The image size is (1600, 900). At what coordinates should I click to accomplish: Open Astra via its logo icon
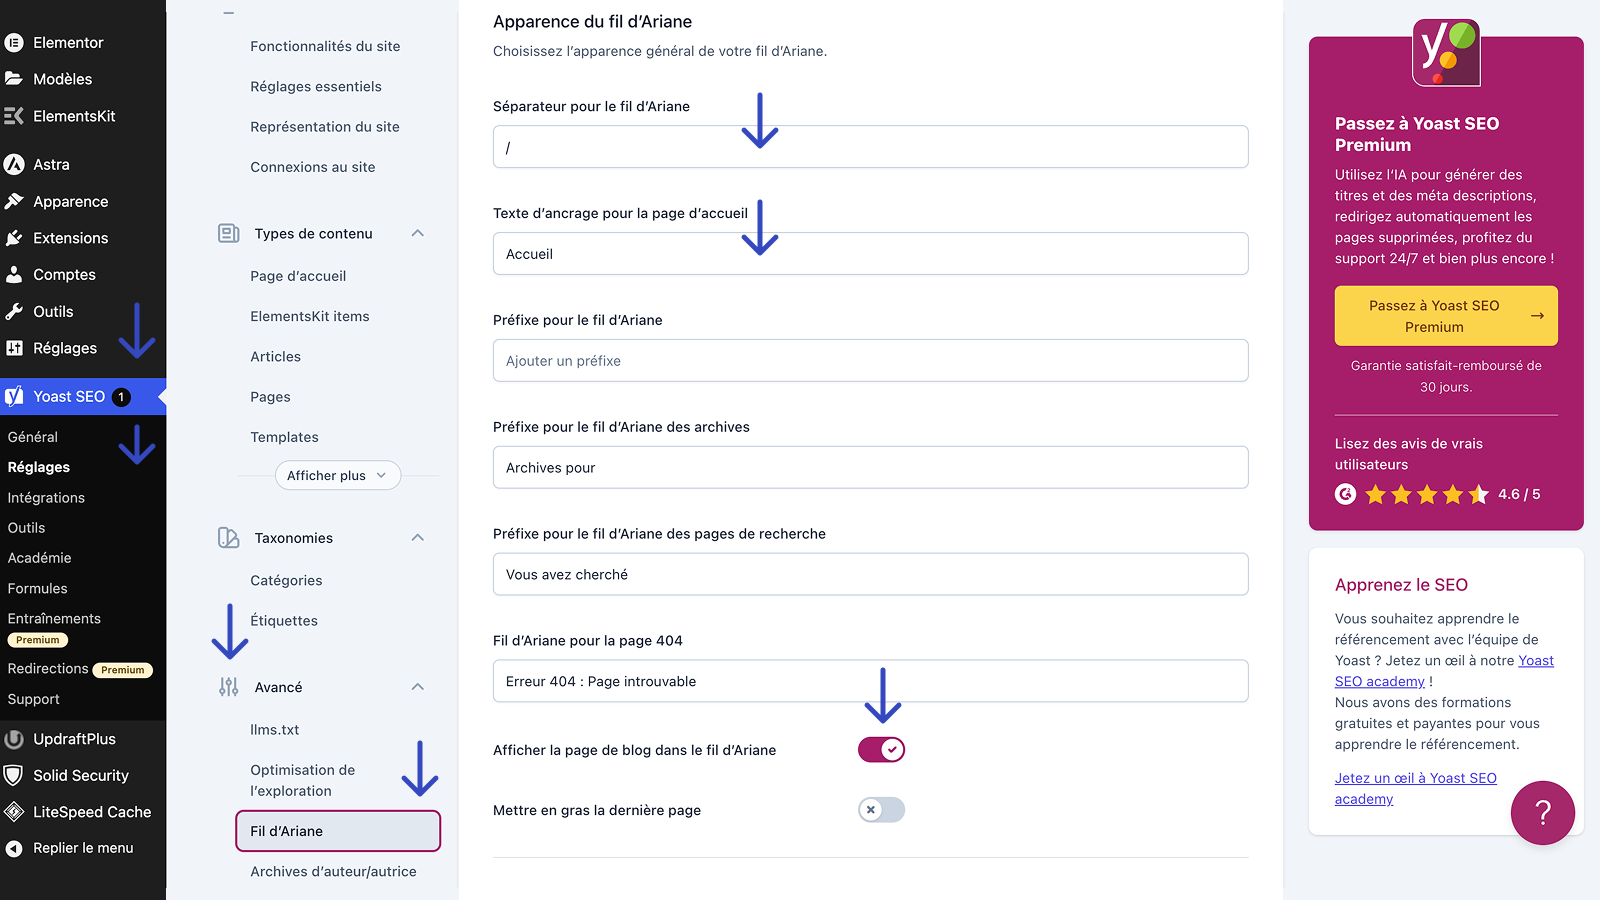14,165
